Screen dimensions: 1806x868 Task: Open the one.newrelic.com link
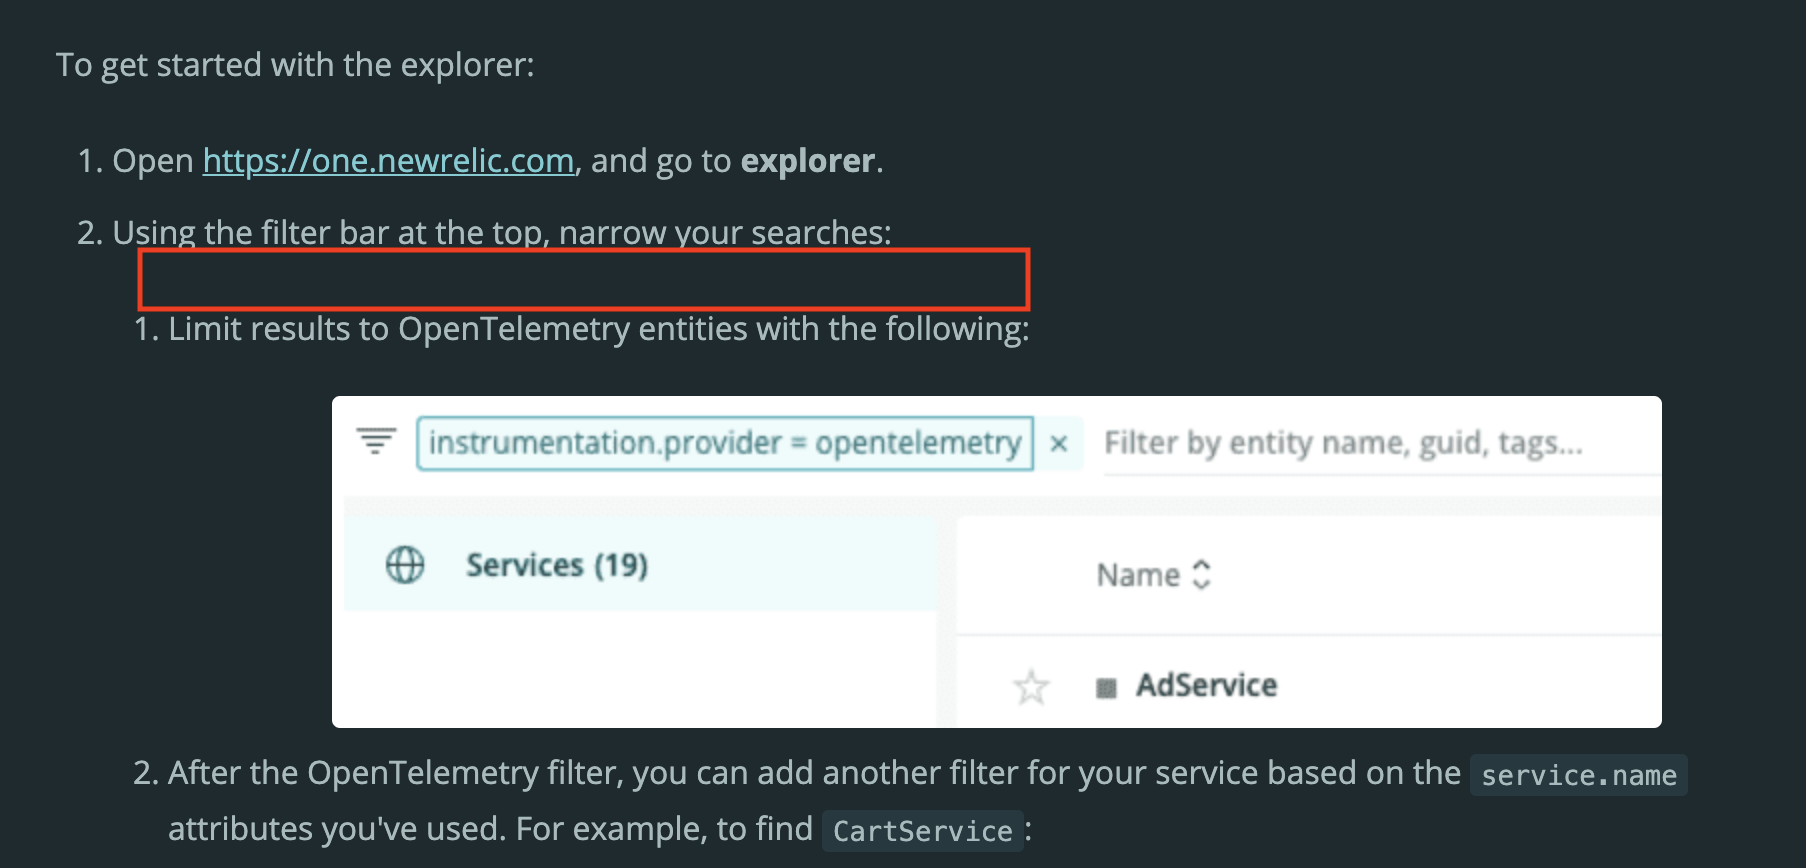point(388,161)
